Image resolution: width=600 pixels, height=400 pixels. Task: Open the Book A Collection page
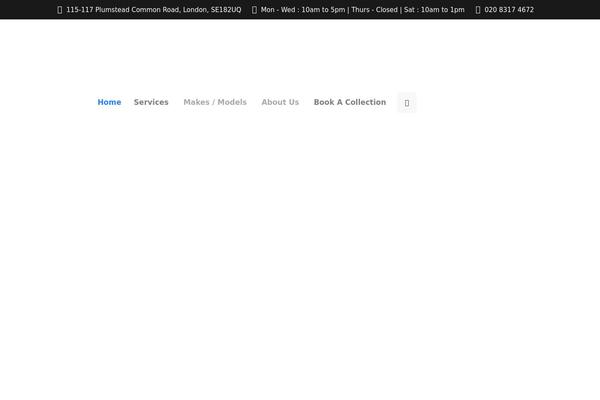350,102
